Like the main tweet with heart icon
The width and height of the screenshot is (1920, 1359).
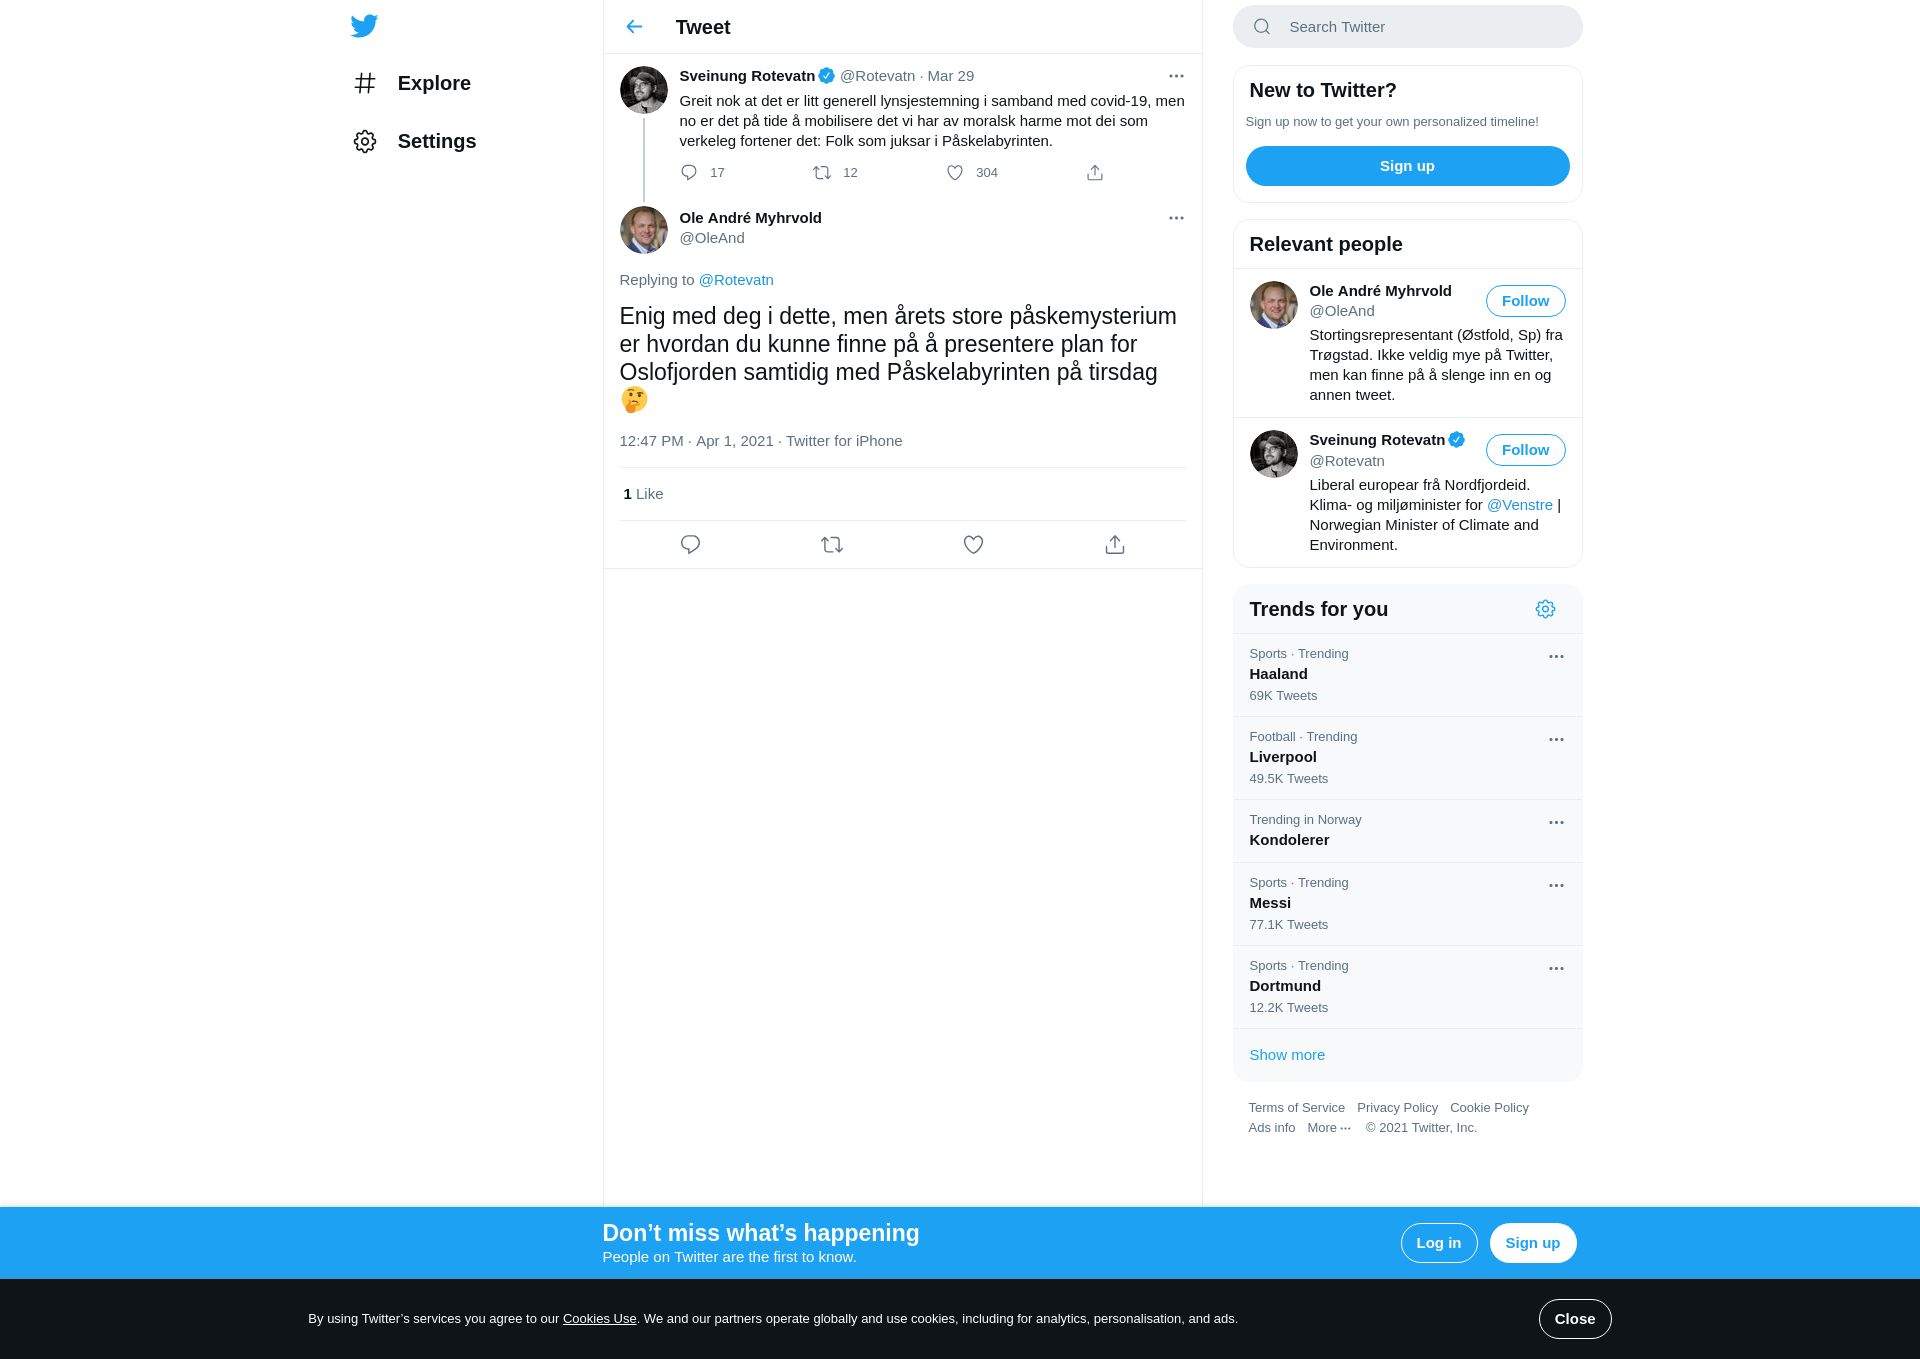[x=973, y=545]
